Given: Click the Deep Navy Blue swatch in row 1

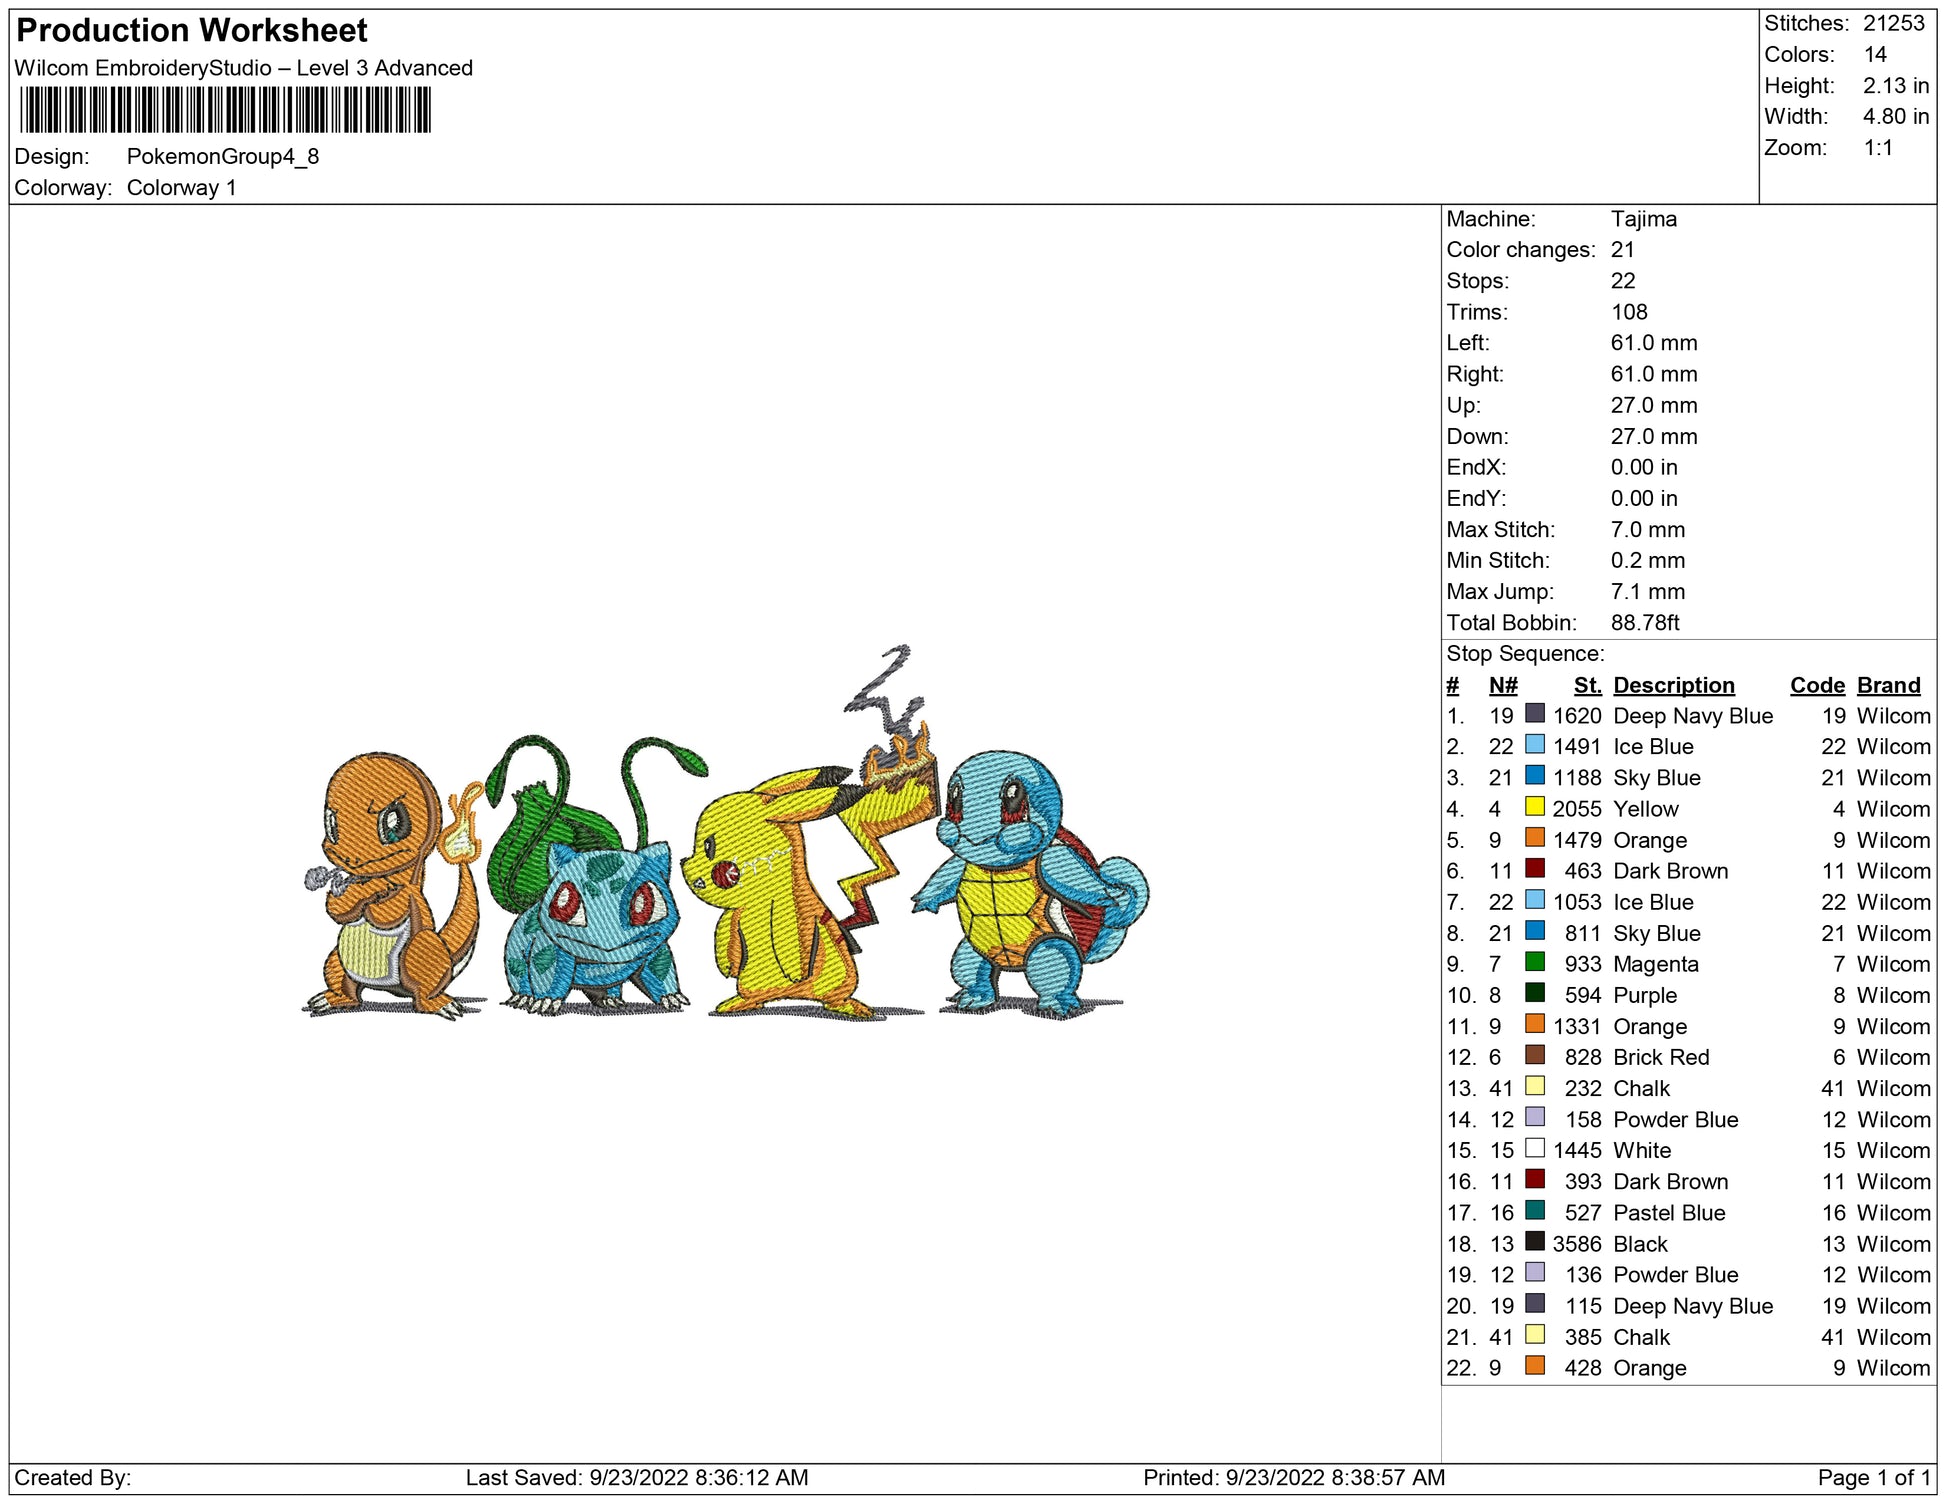Looking at the screenshot, I should 1534,714.
